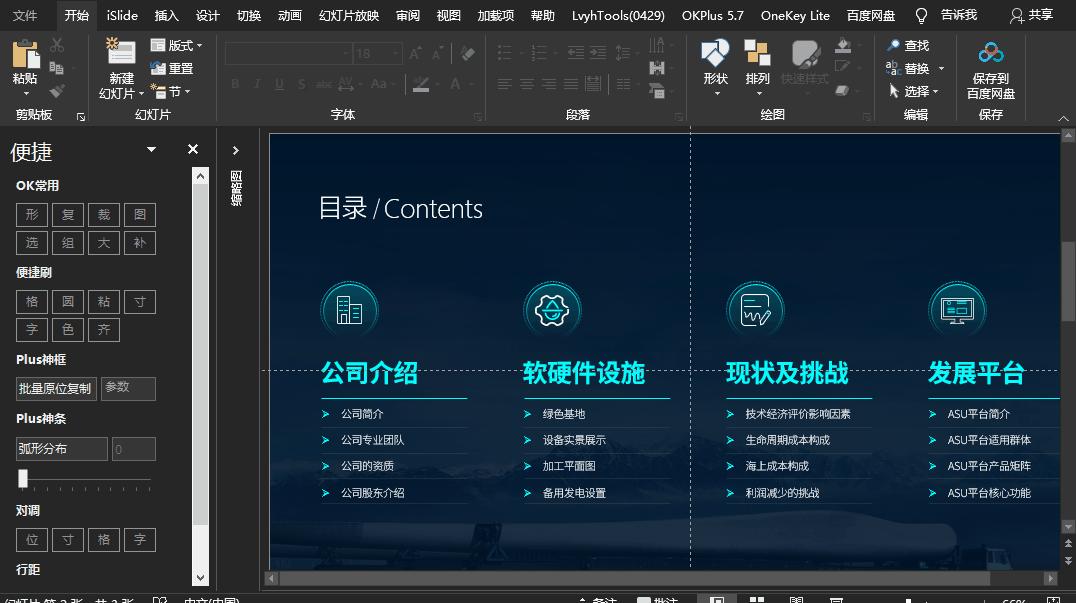Click the 弧形分布 button in Plus神条

tap(63, 449)
